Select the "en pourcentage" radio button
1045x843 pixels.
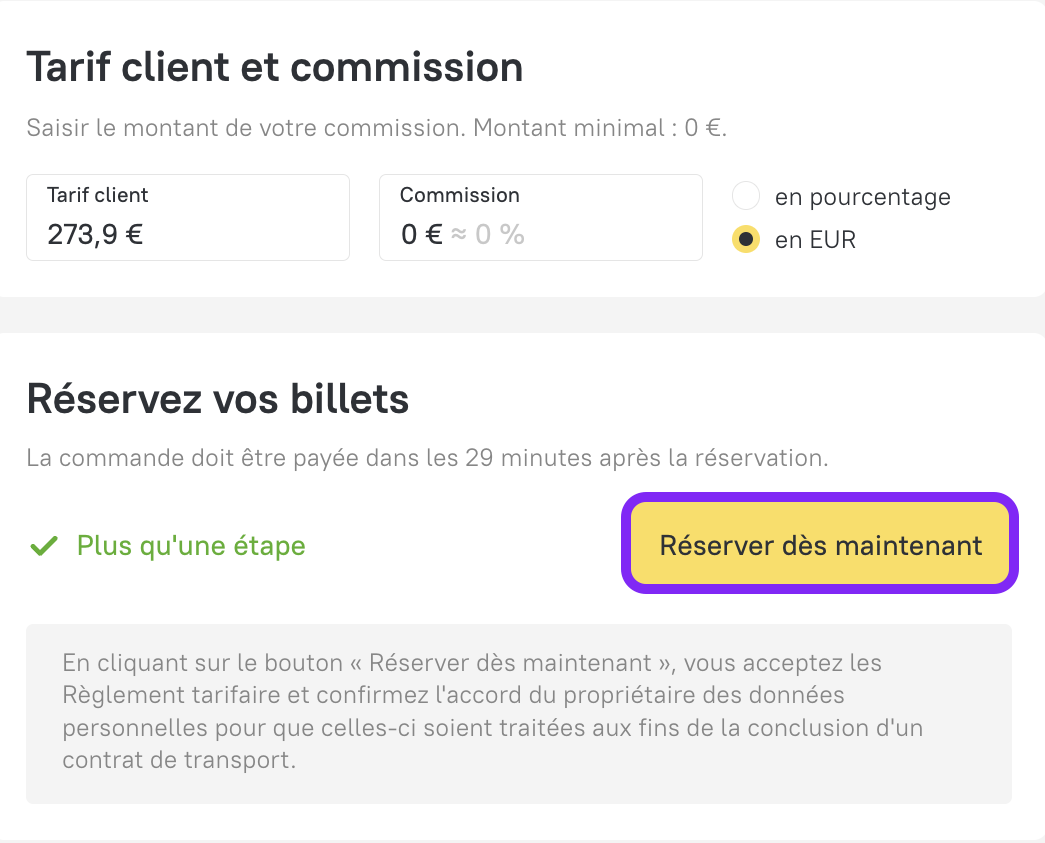tap(746, 196)
